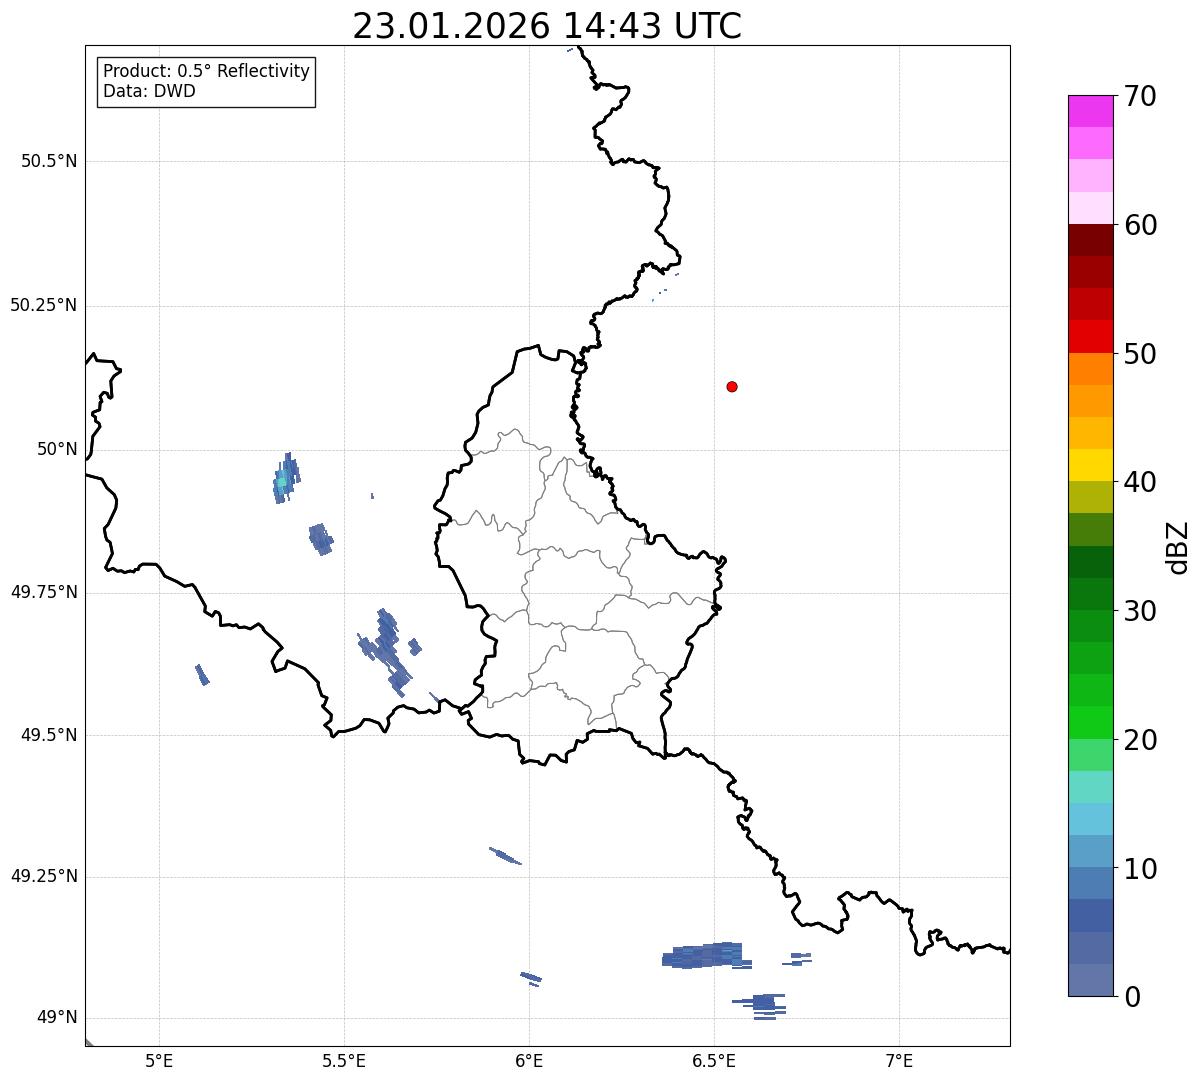Image resolution: width=1202 pixels, height=1081 pixels.
Task: Click the '50.25°N' latitude label
Action: [43, 305]
